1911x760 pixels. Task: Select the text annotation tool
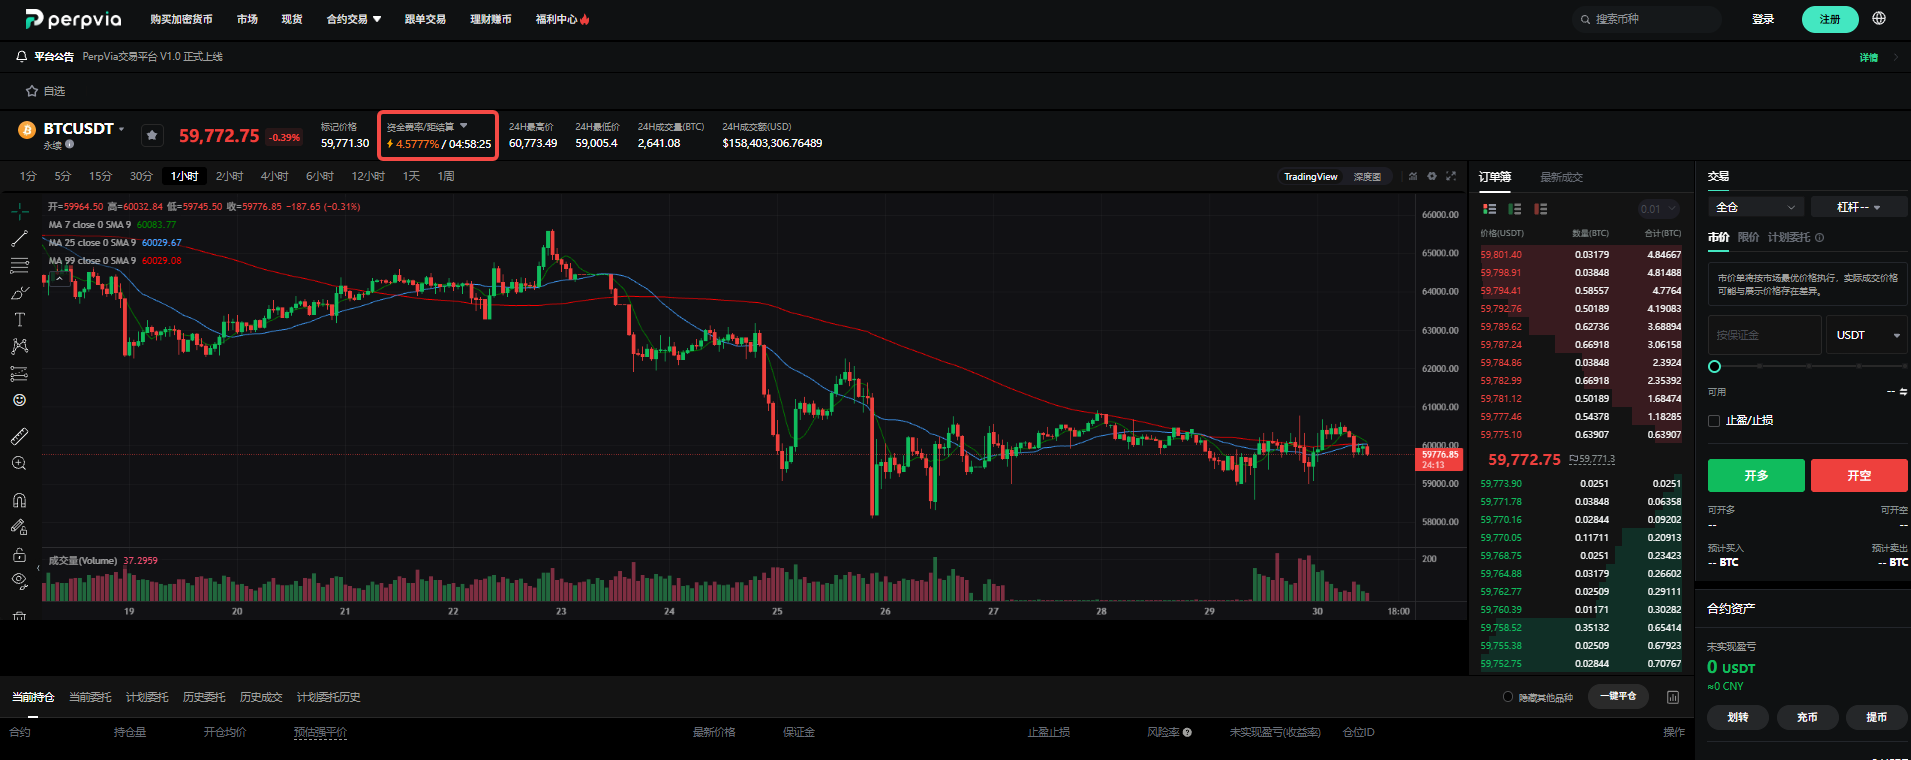19,320
